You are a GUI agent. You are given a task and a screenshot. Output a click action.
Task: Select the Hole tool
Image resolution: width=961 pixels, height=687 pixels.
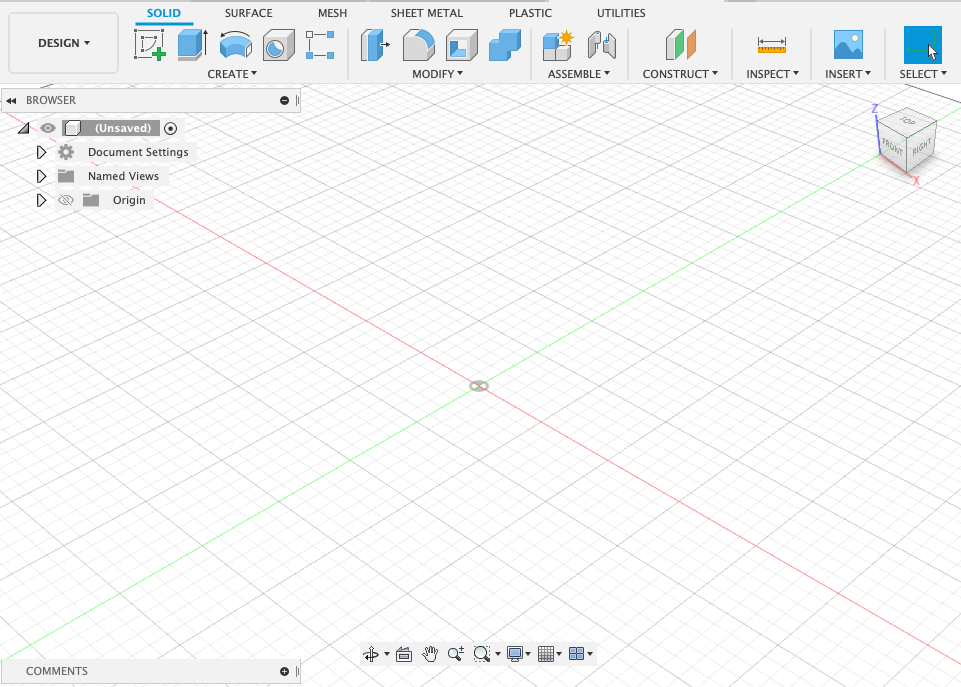point(277,45)
